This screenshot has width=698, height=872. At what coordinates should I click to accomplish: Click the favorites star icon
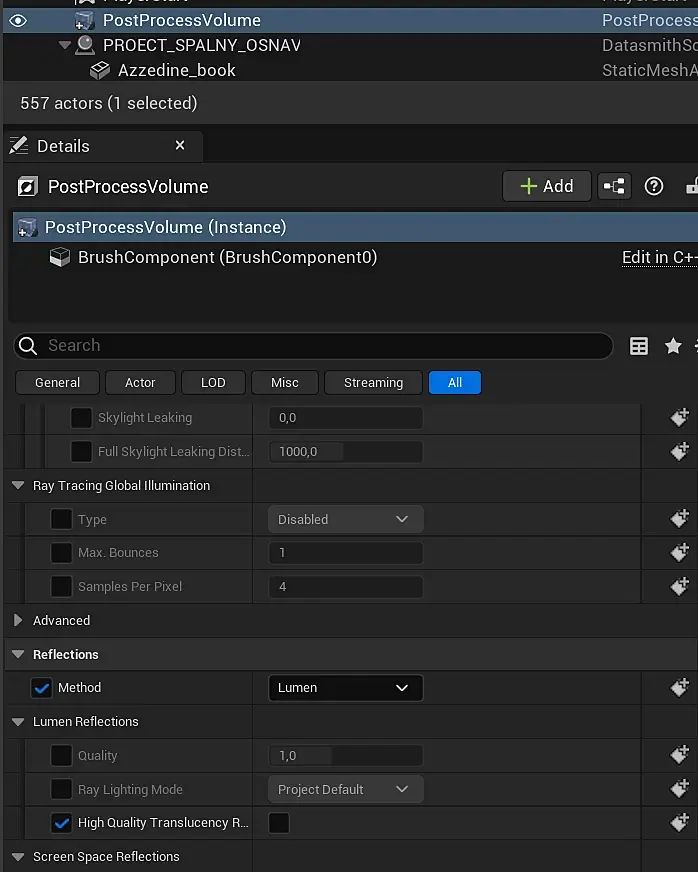673,346
